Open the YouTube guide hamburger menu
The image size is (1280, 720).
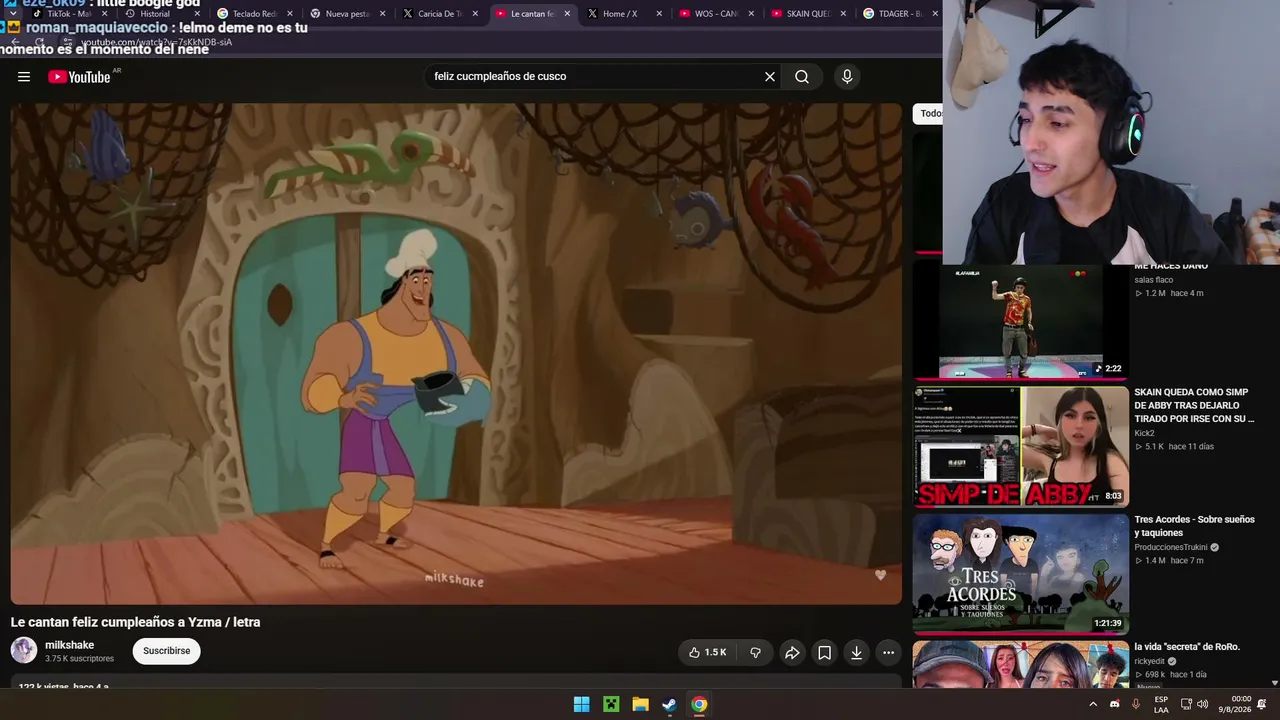click(24, 77)
